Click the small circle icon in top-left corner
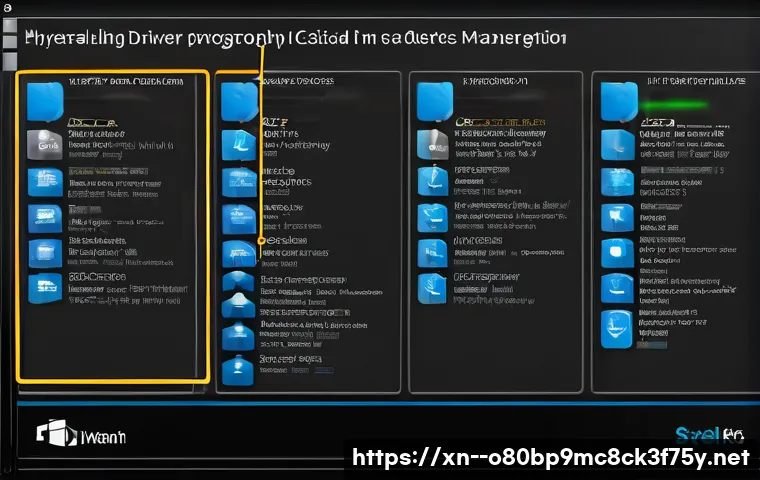The height and width of the screenshot is (480, 760). (7, 8)
